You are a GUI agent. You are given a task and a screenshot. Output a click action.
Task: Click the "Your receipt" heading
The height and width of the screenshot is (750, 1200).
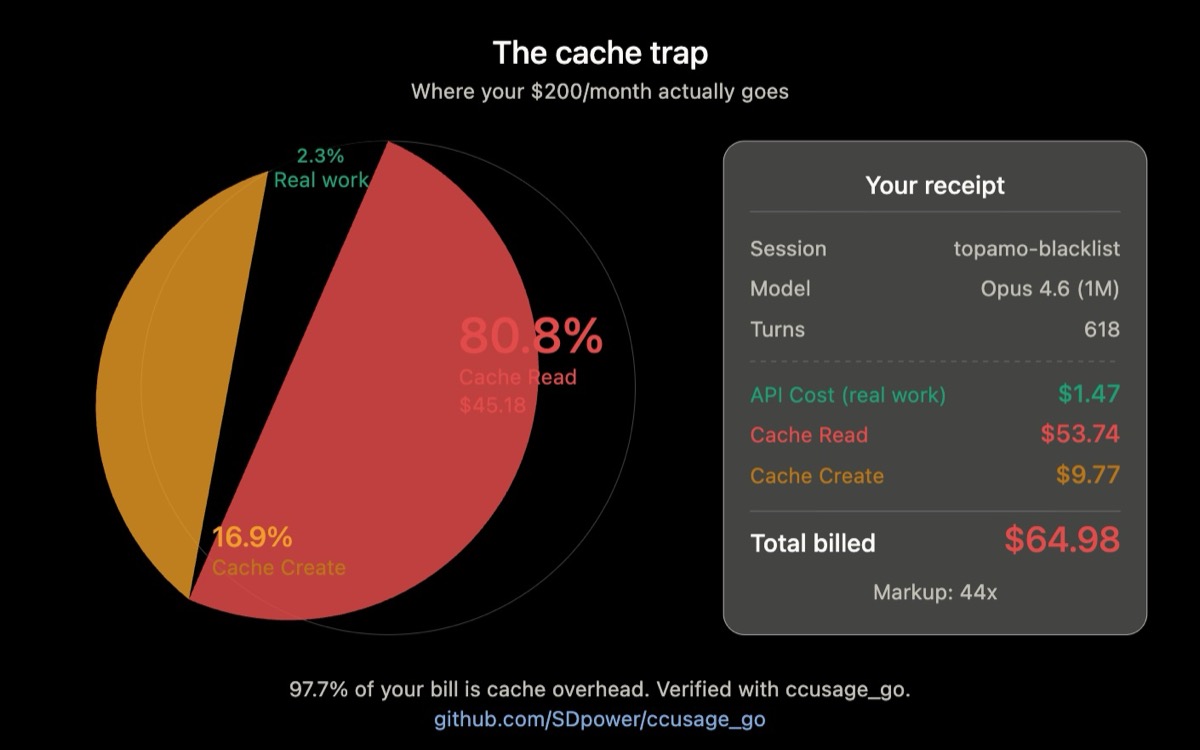(935, 185)
